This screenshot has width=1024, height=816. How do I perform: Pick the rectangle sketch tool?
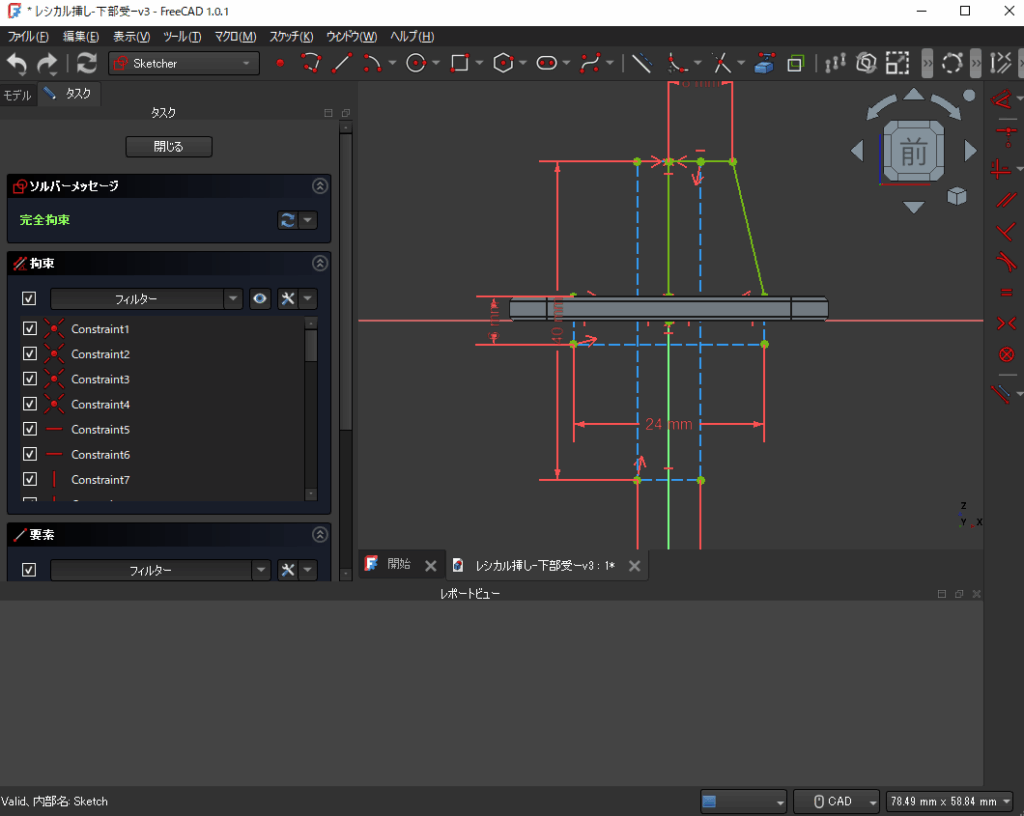click(x=460, y=63)
